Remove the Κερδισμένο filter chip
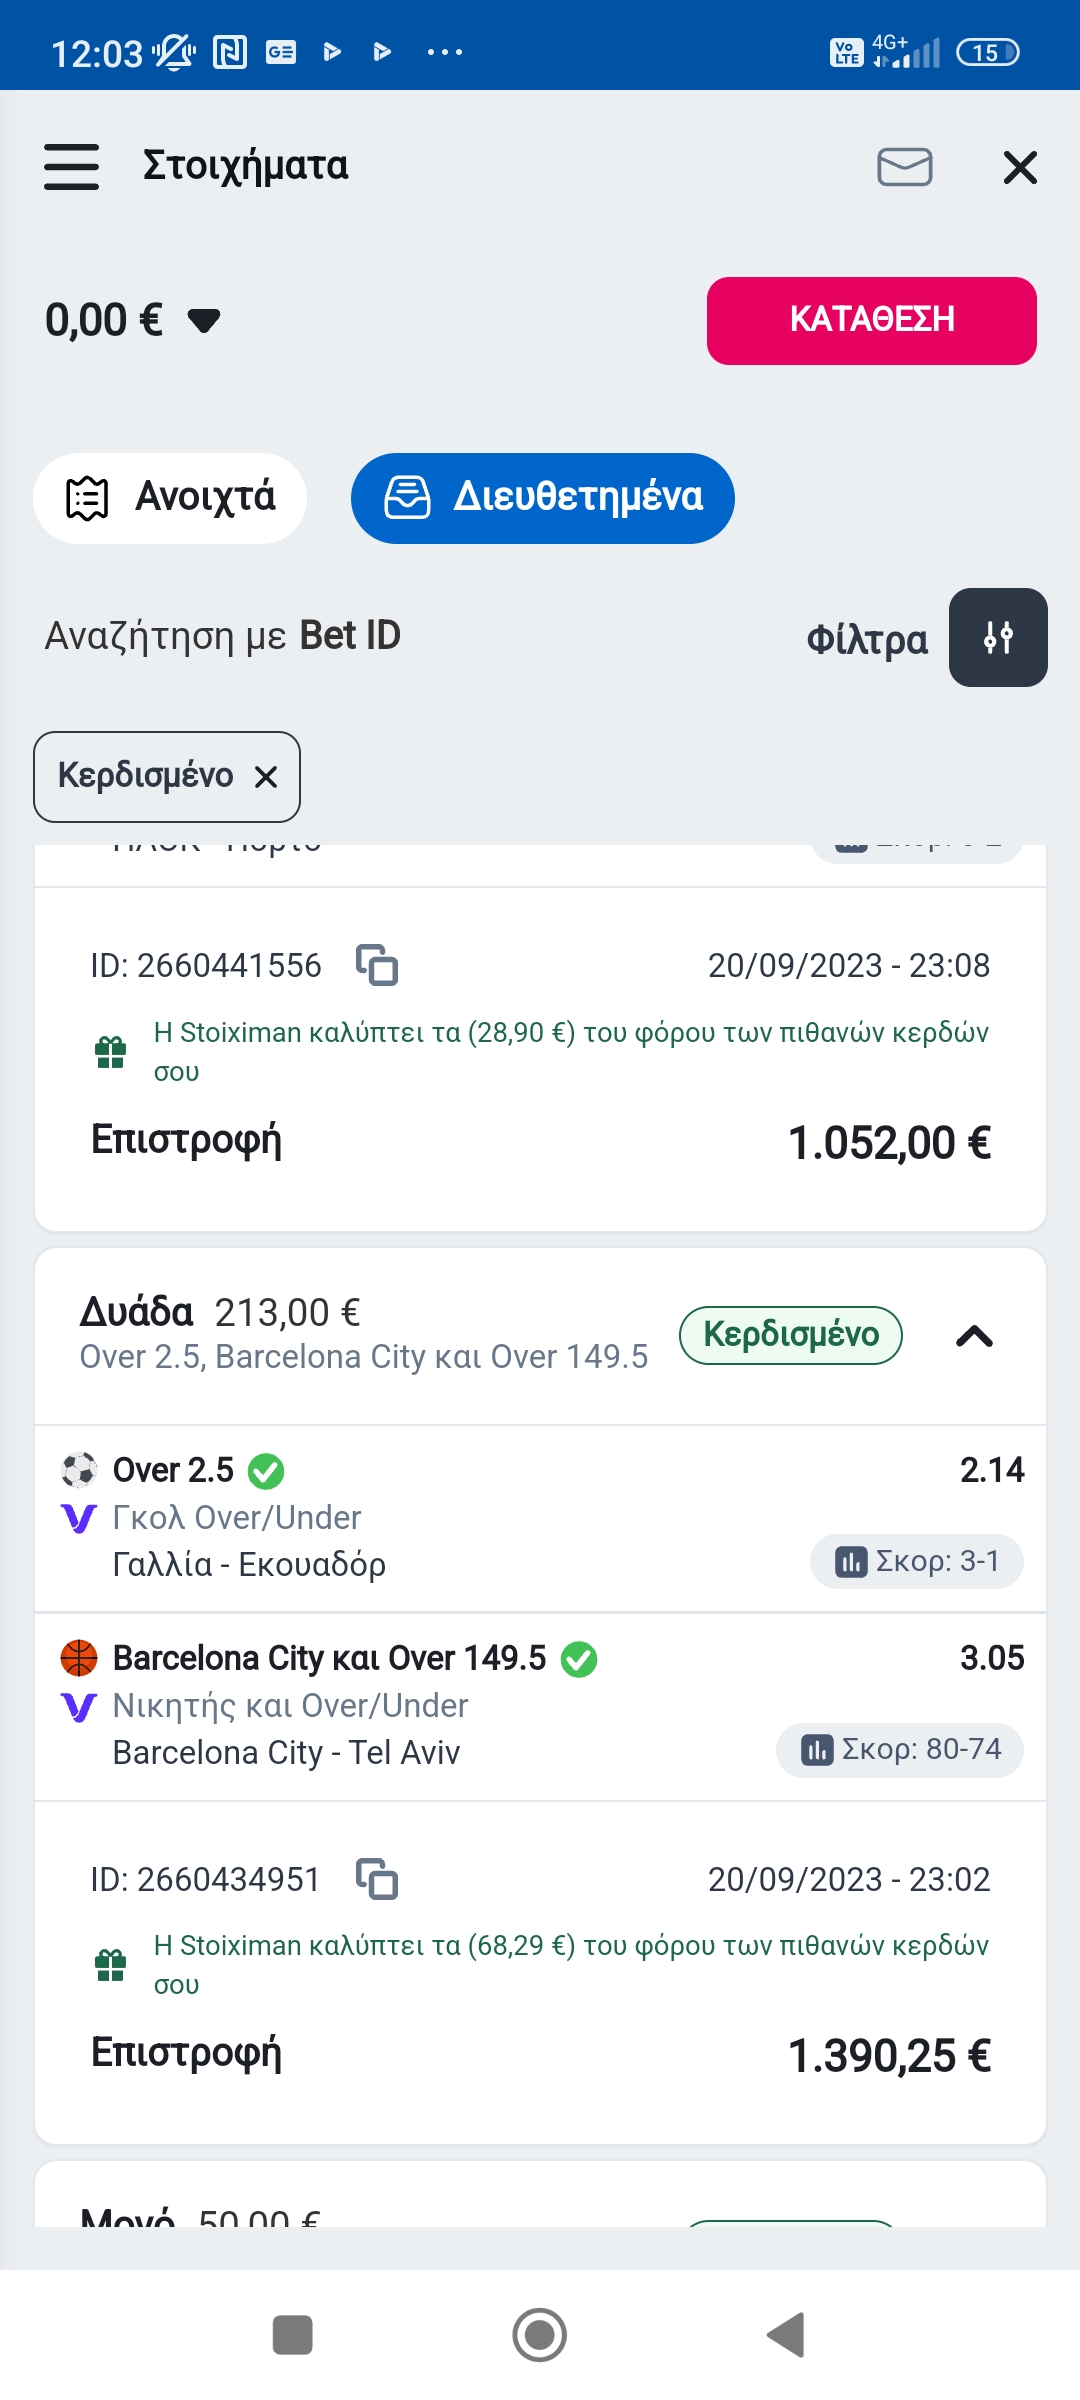 (x=266, y=777)
